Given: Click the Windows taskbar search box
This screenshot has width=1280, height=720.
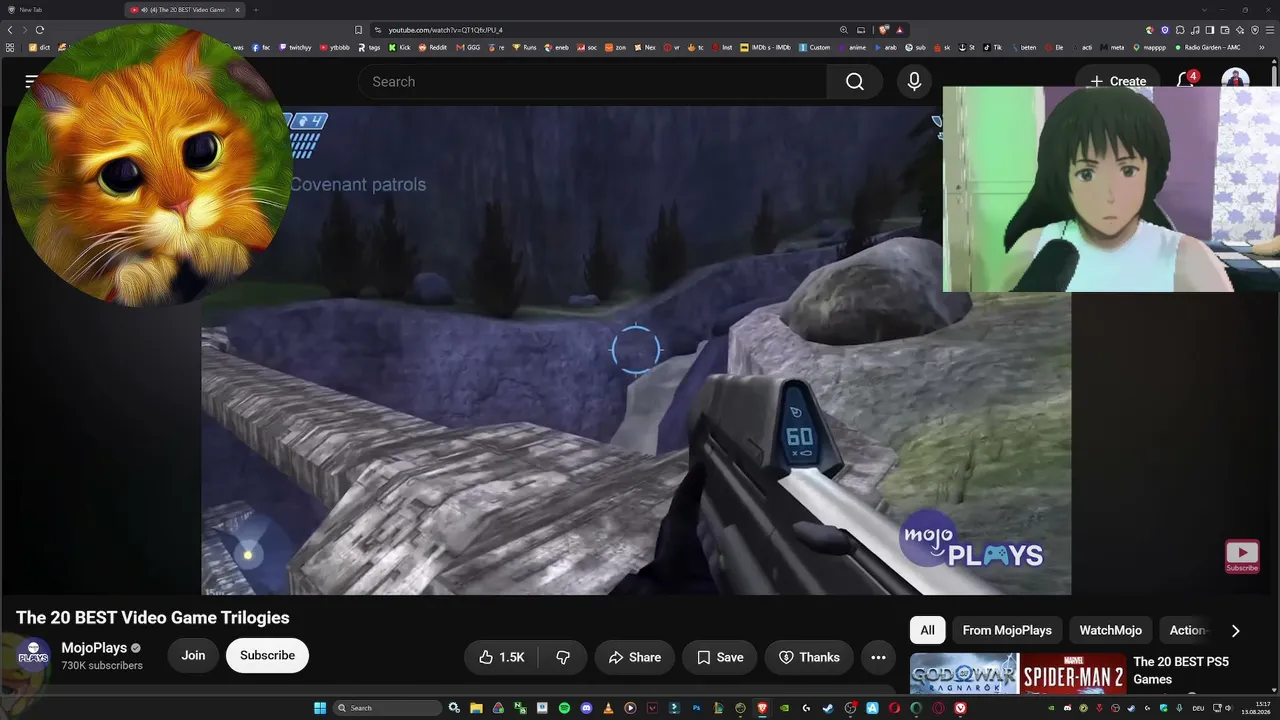Looking at the screenshot, I should 388,708.
